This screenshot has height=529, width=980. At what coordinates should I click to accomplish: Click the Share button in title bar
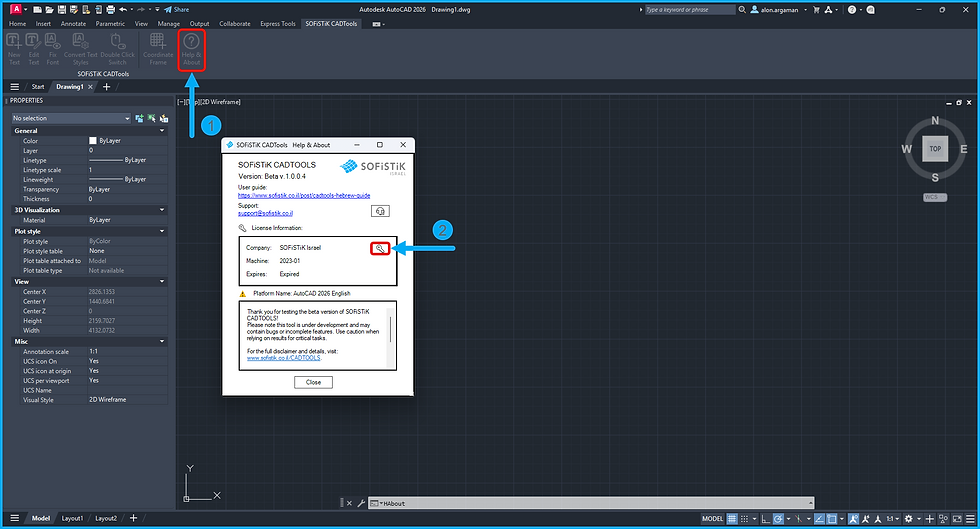(176, 9)
